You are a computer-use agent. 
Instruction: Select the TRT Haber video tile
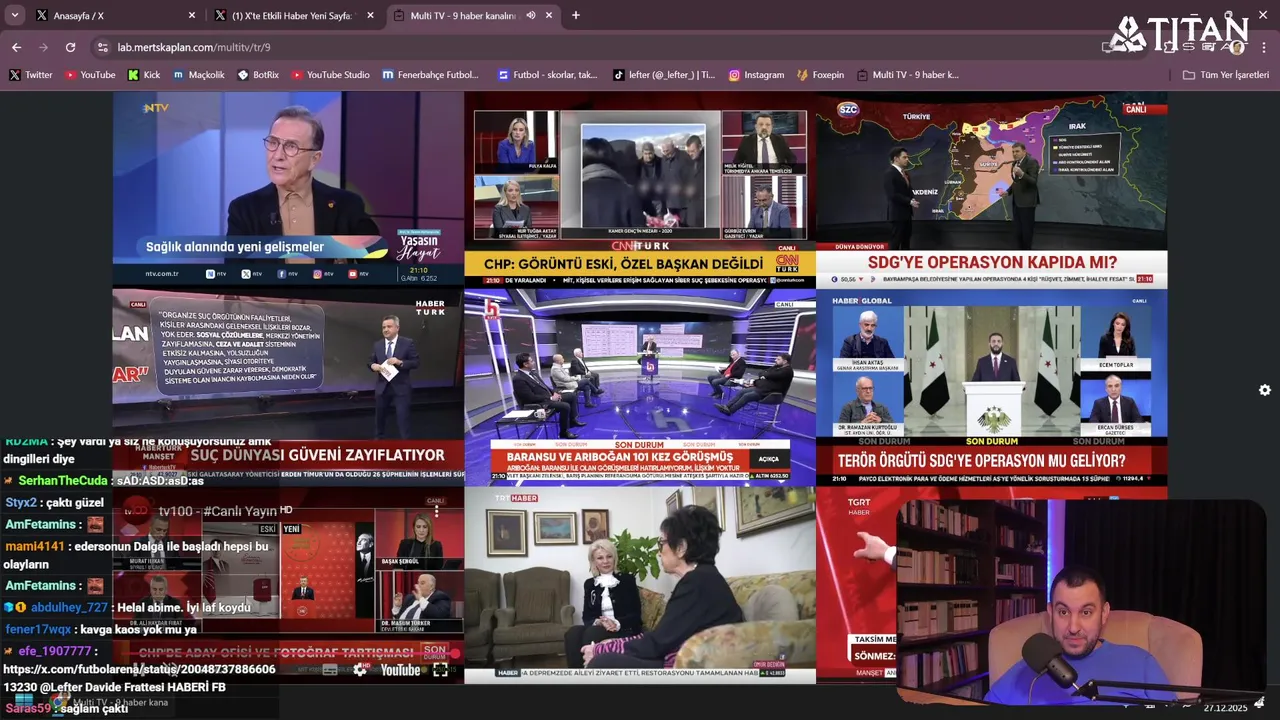click(640, 585)
